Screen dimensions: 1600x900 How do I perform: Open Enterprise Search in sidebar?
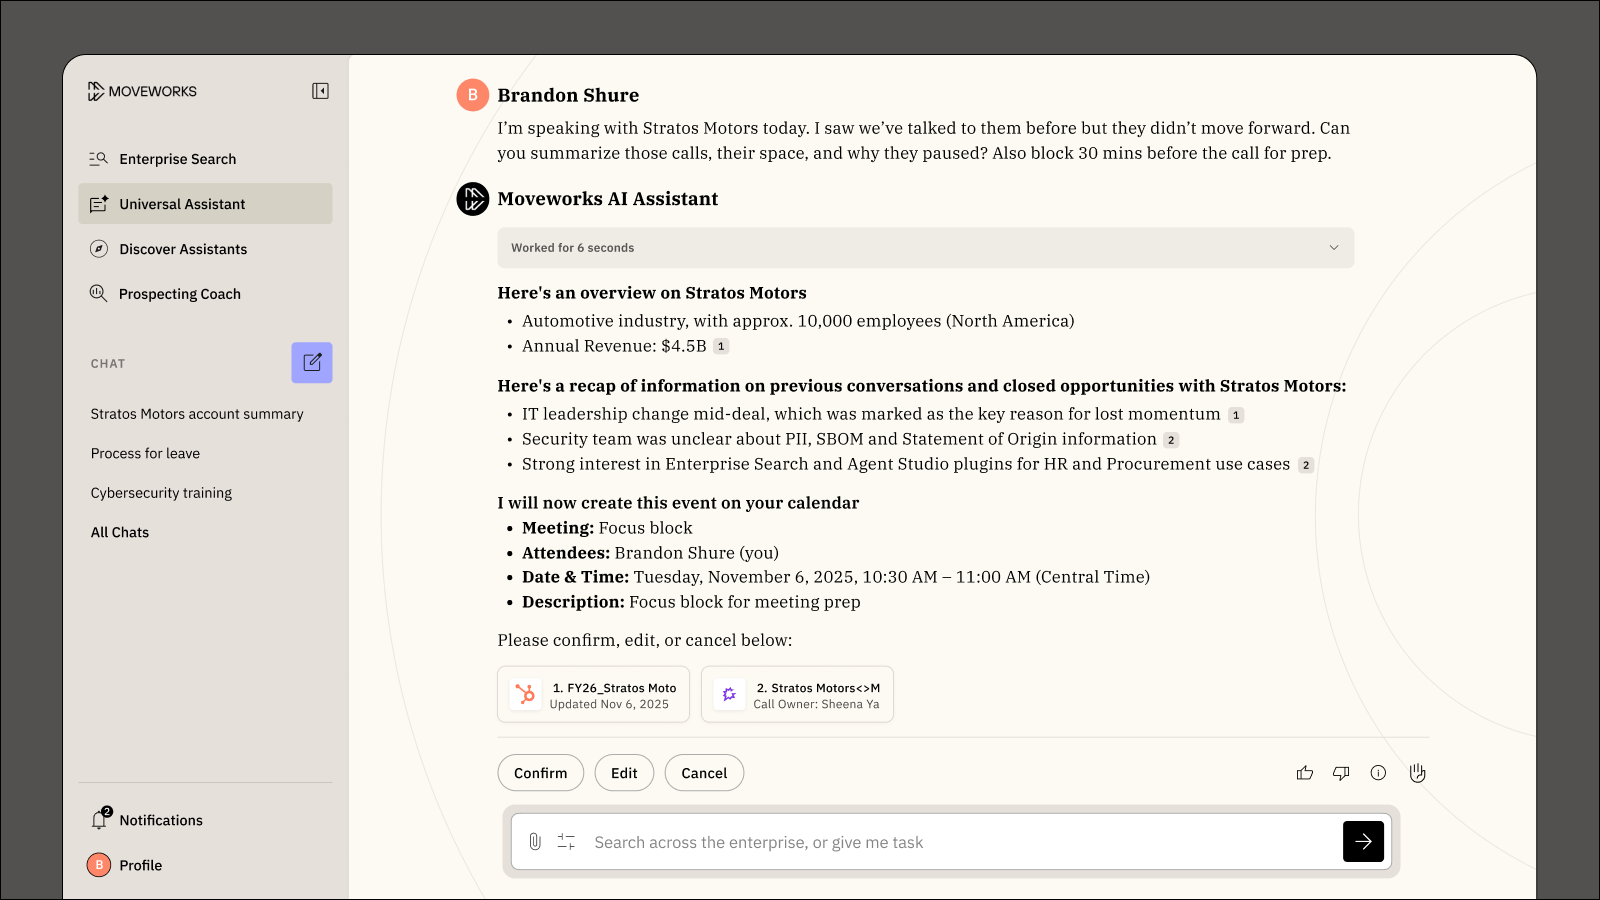(177, 159)
